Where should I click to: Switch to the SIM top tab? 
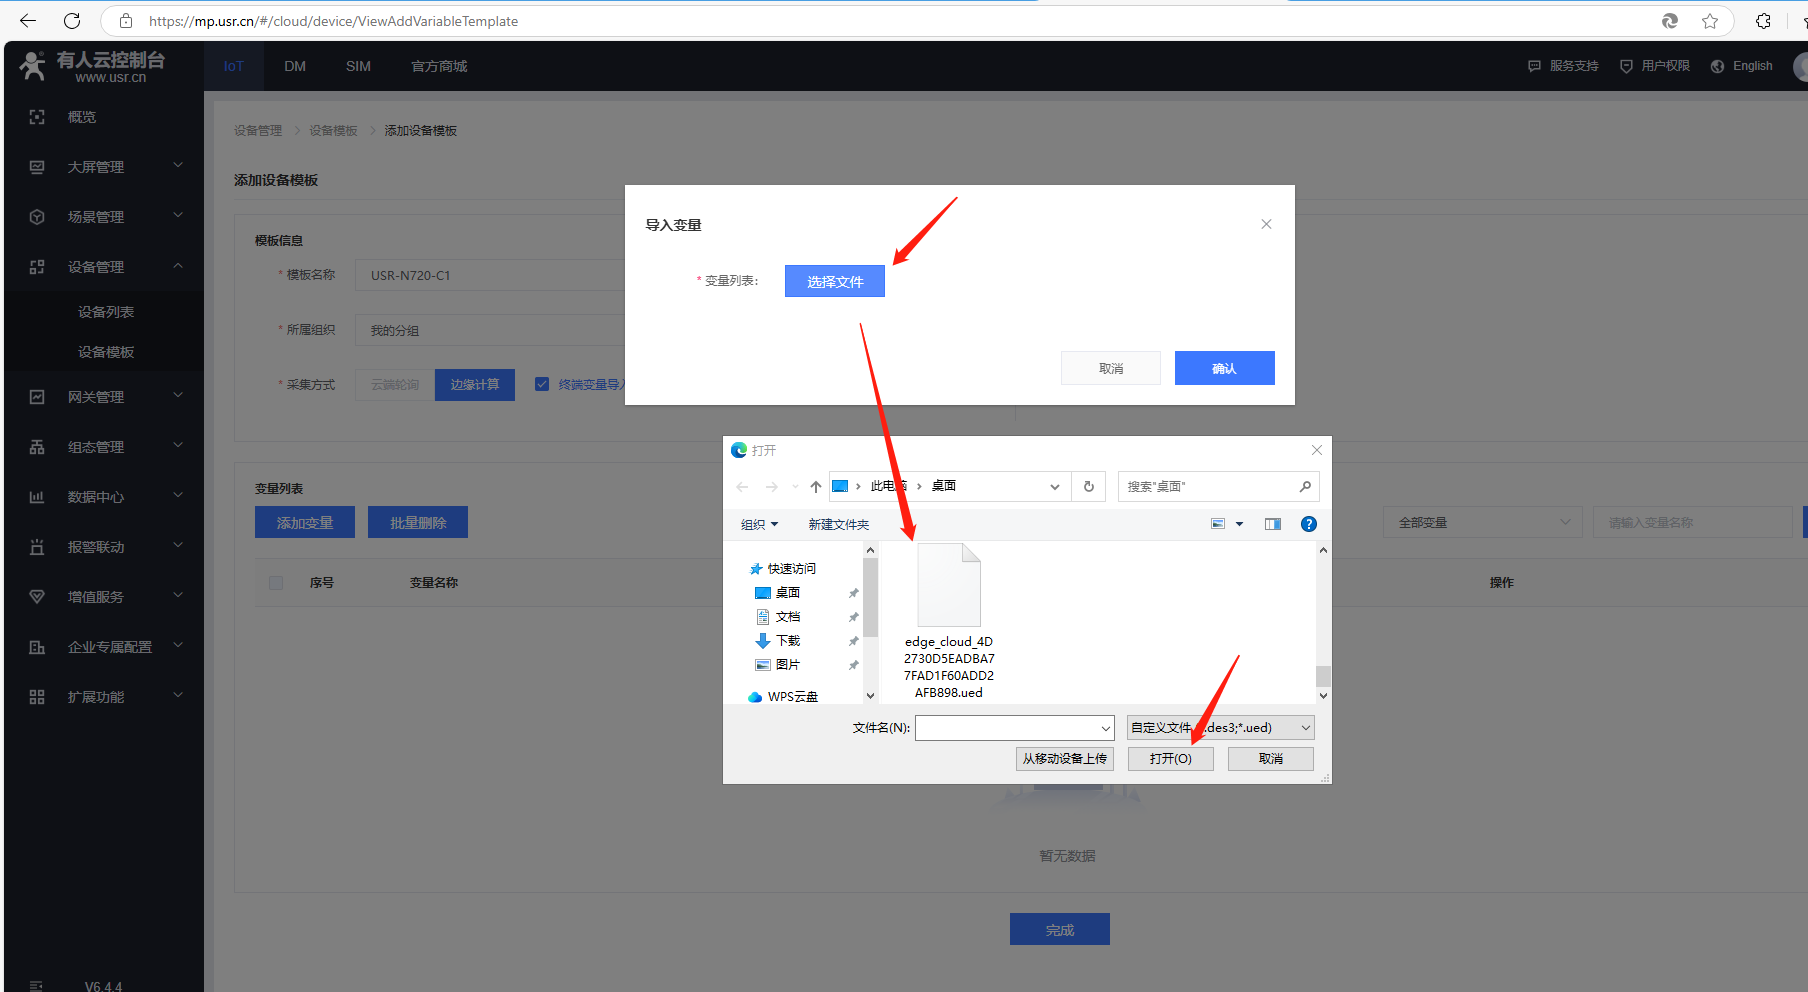[x=358, y=66]
